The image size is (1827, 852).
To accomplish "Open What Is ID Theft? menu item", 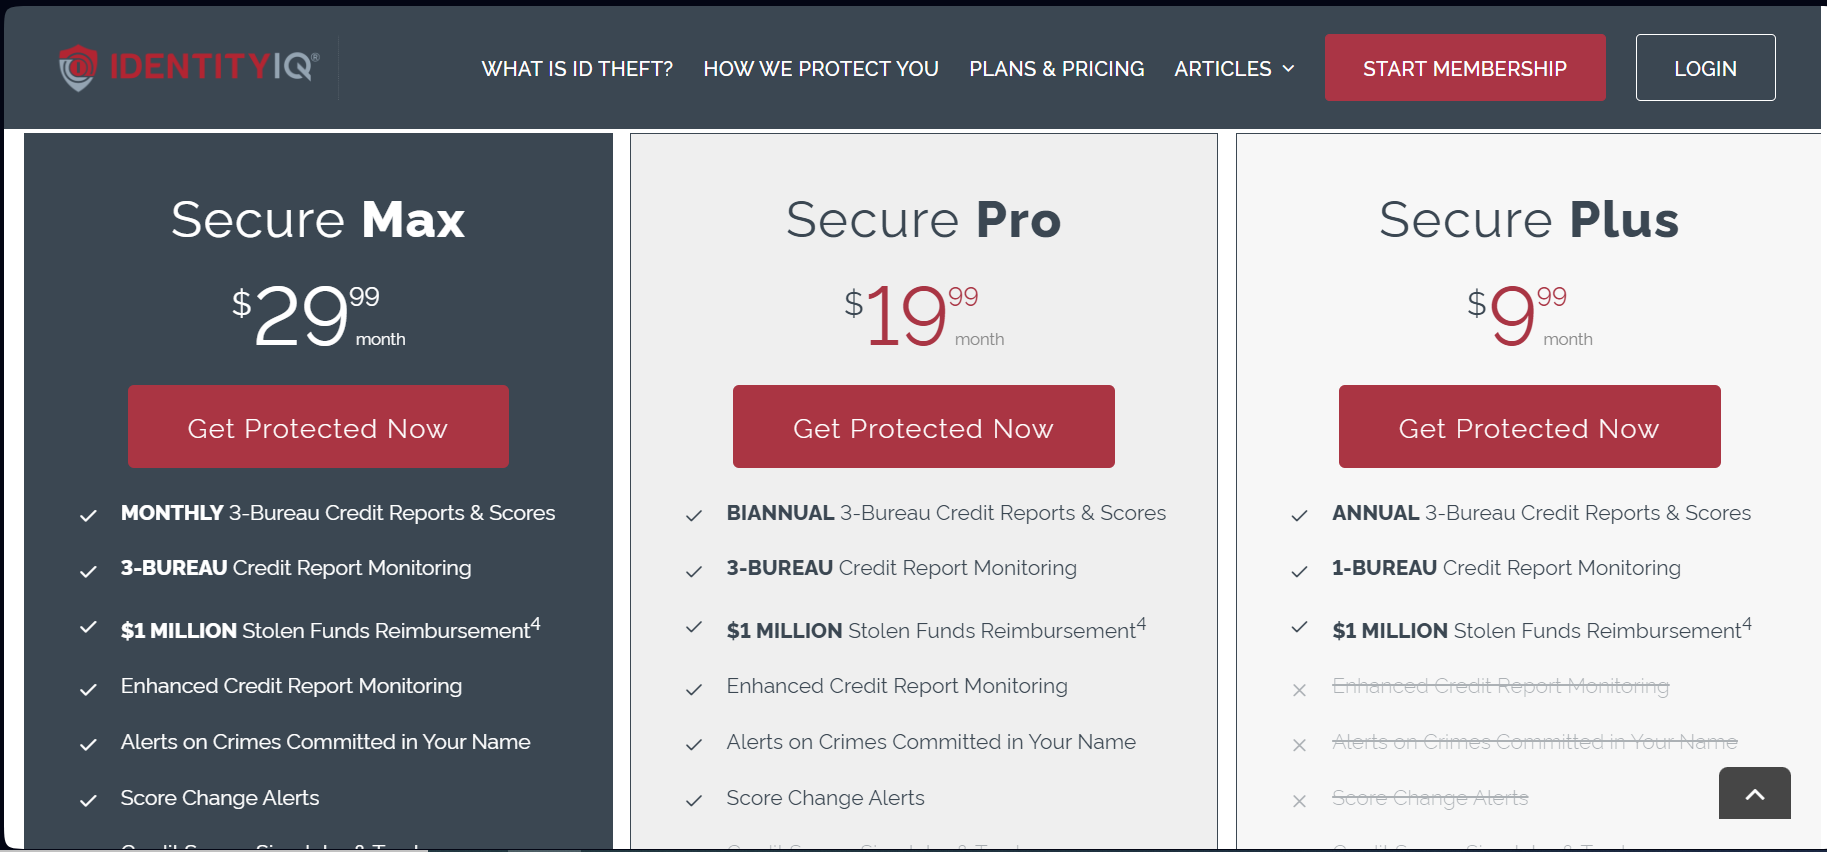I will tap(577, 69).
